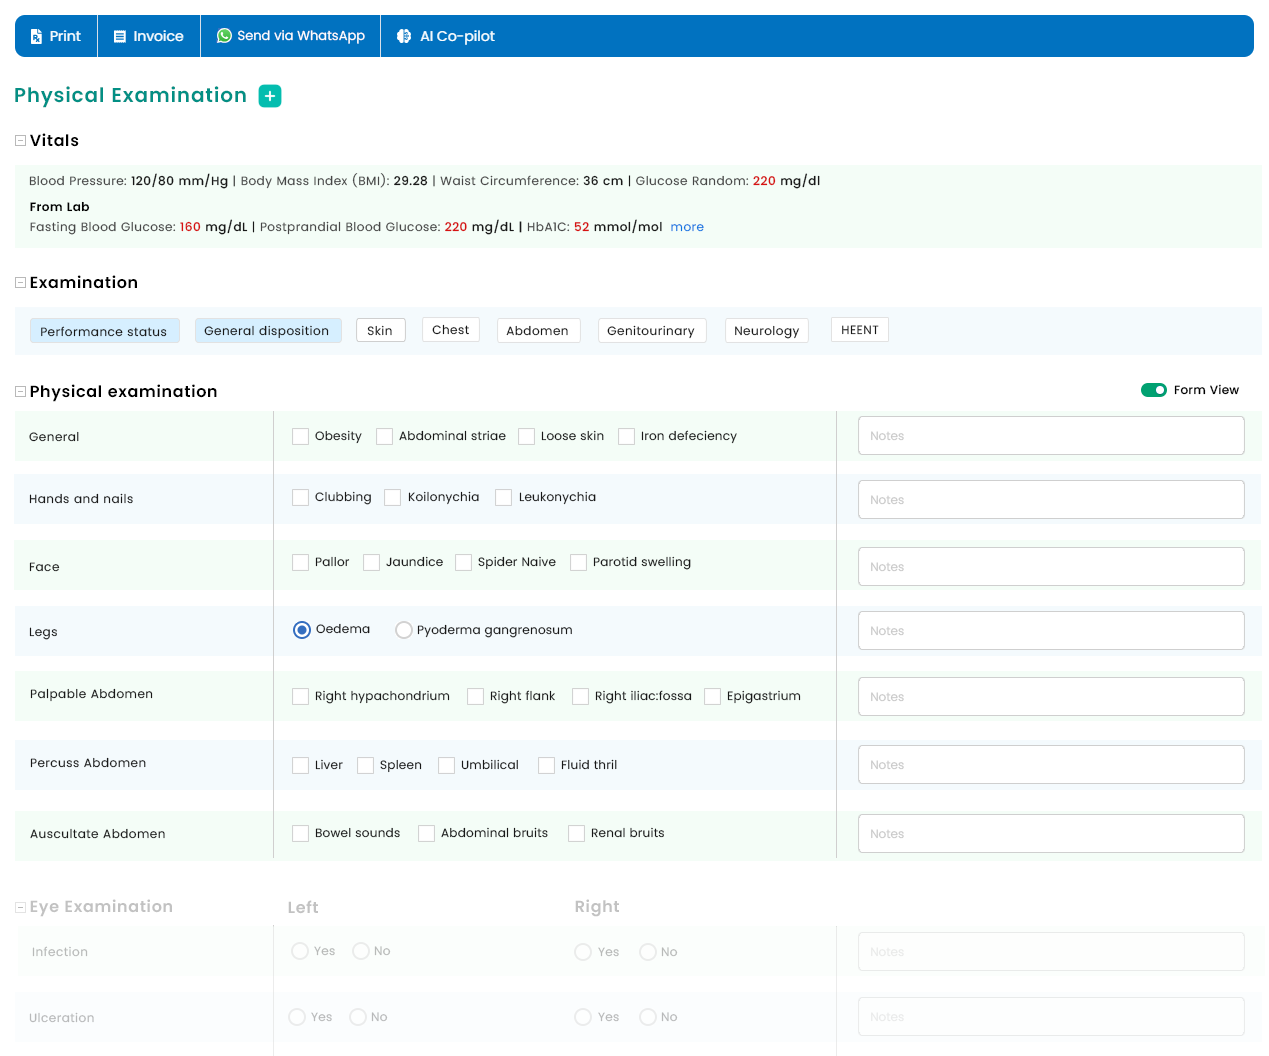Click the Print icon in toolbar
The image size is (1269, 1056).
[x=36, y=36]
